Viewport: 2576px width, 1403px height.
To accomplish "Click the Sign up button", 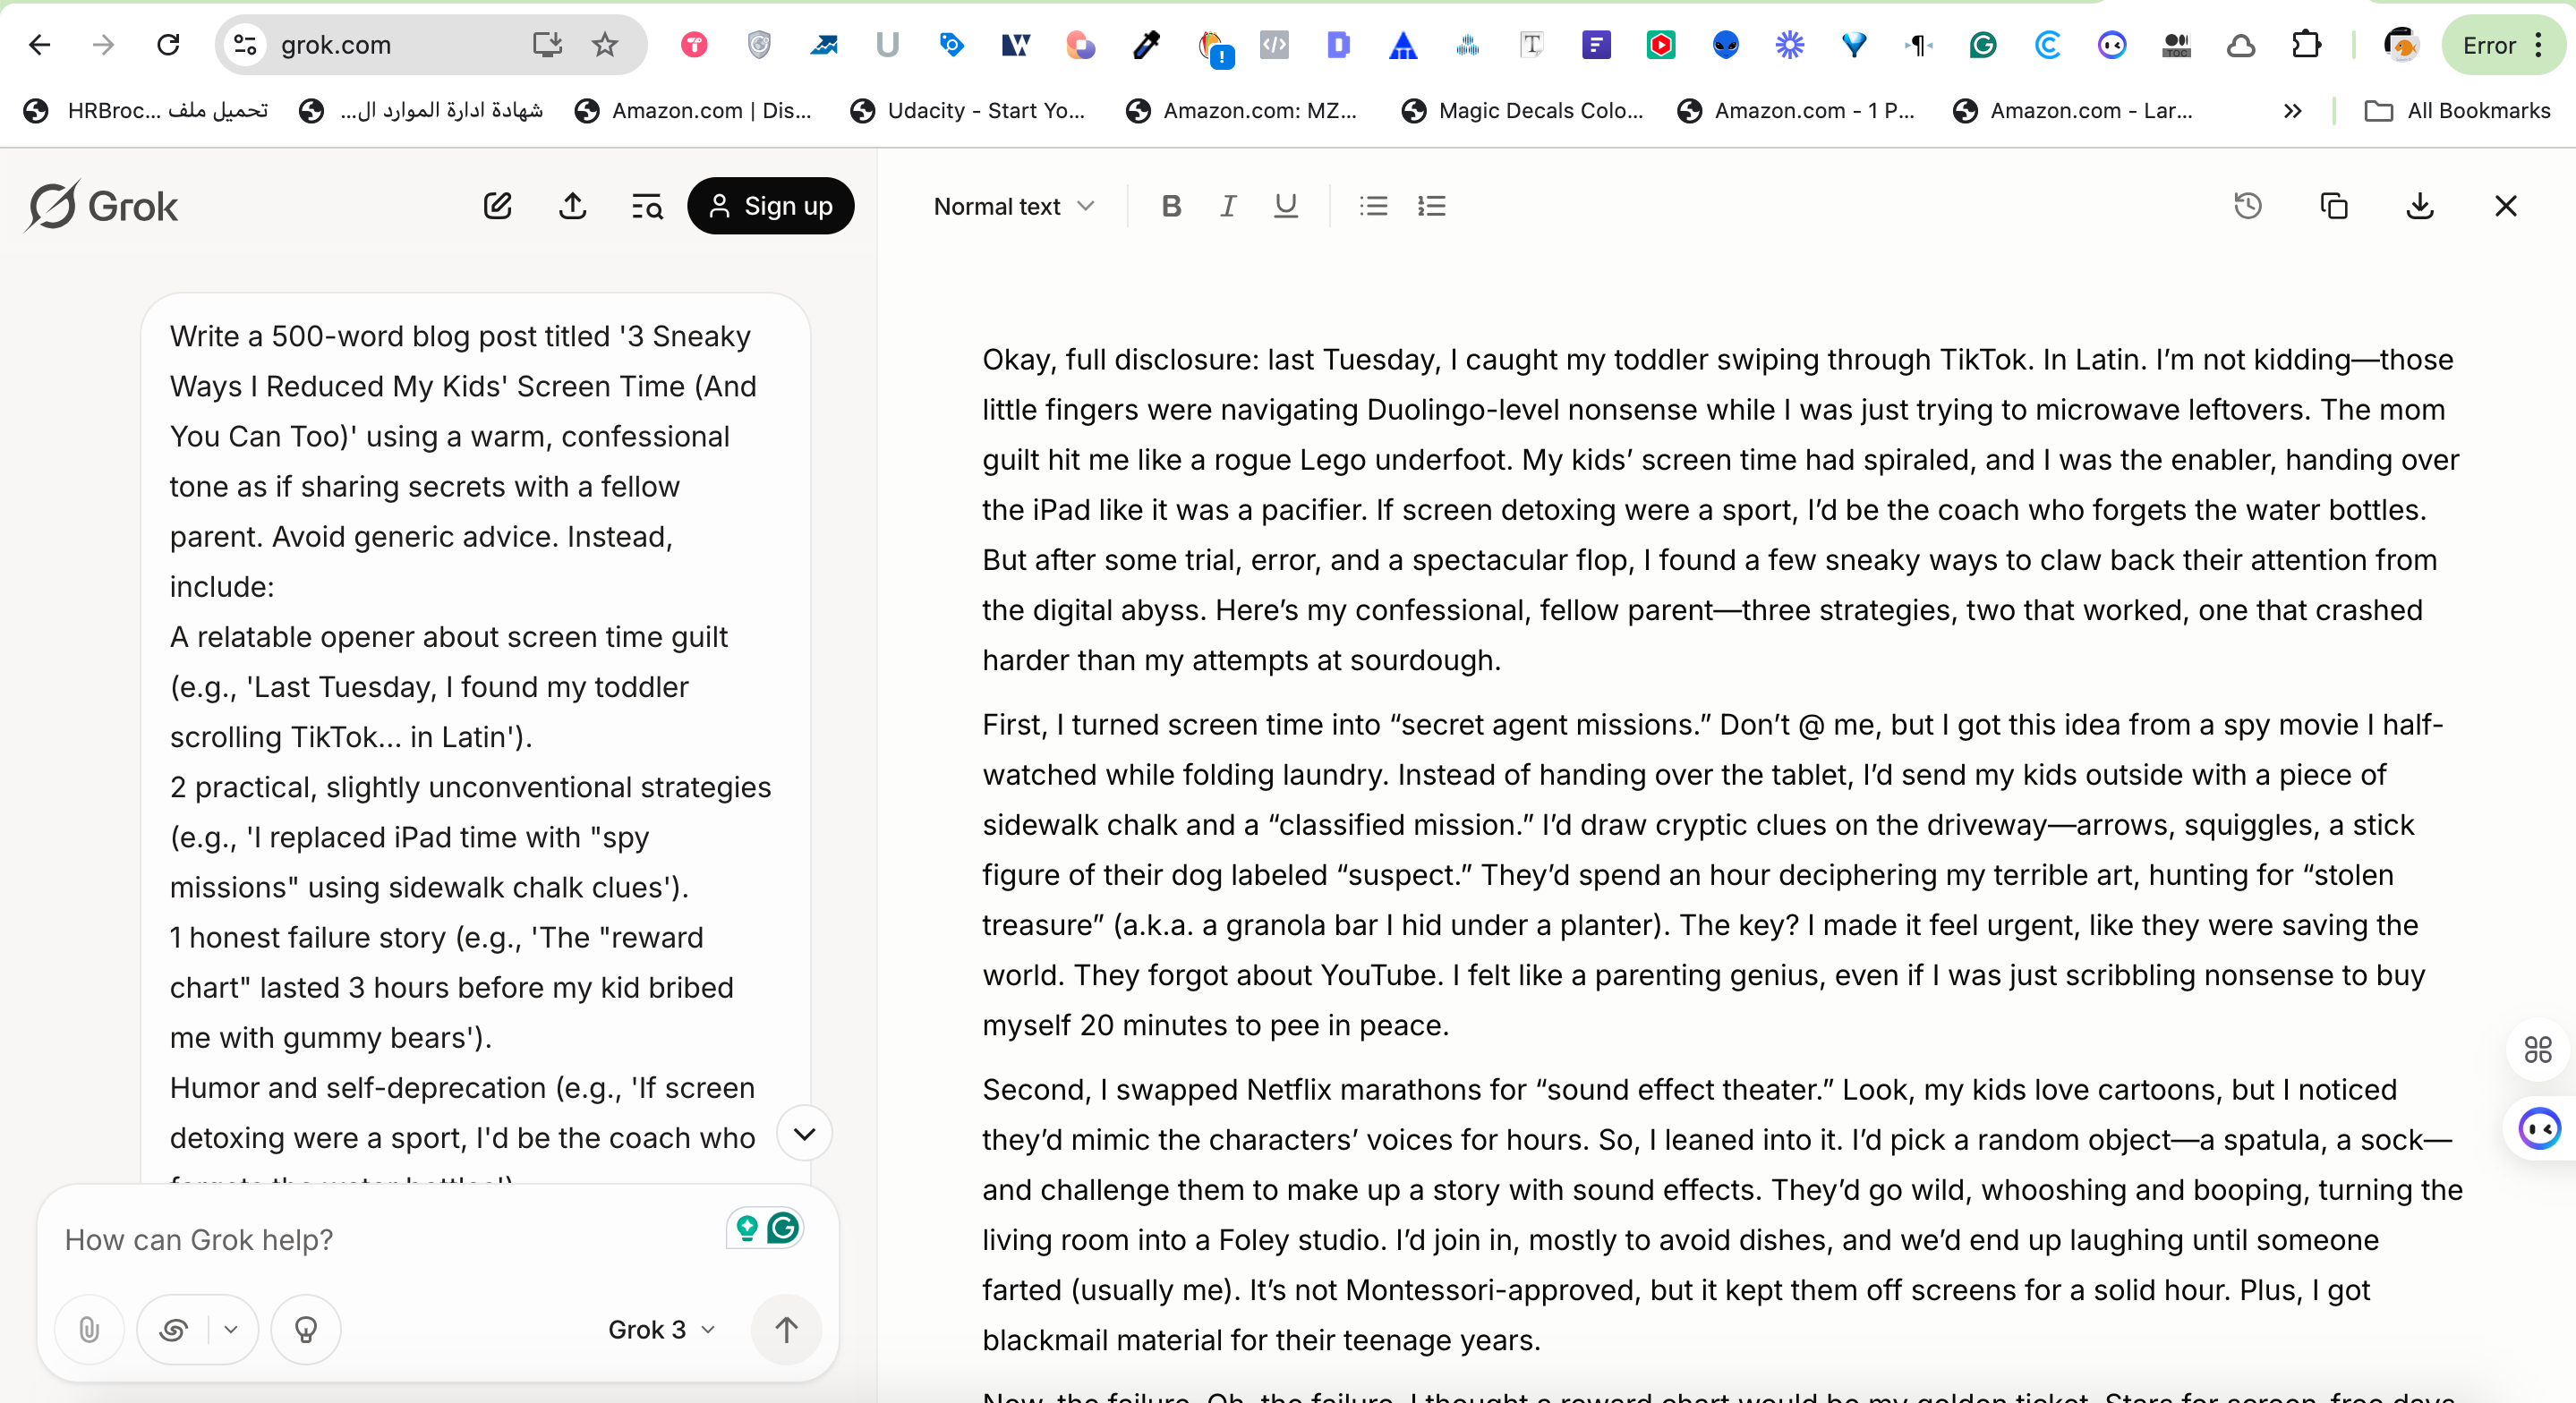I will (x=770, y=206).
